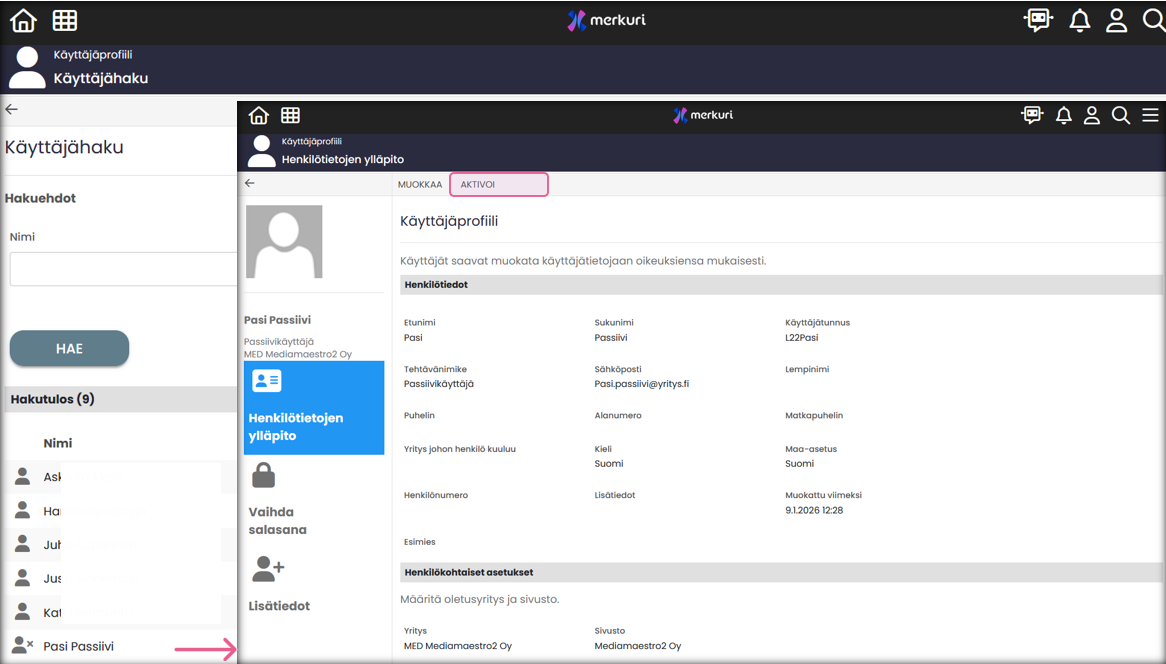Click the back arrow above the Käyttäjähaku heading
This screenshot has height=664, width=1166.
(12, 110)
